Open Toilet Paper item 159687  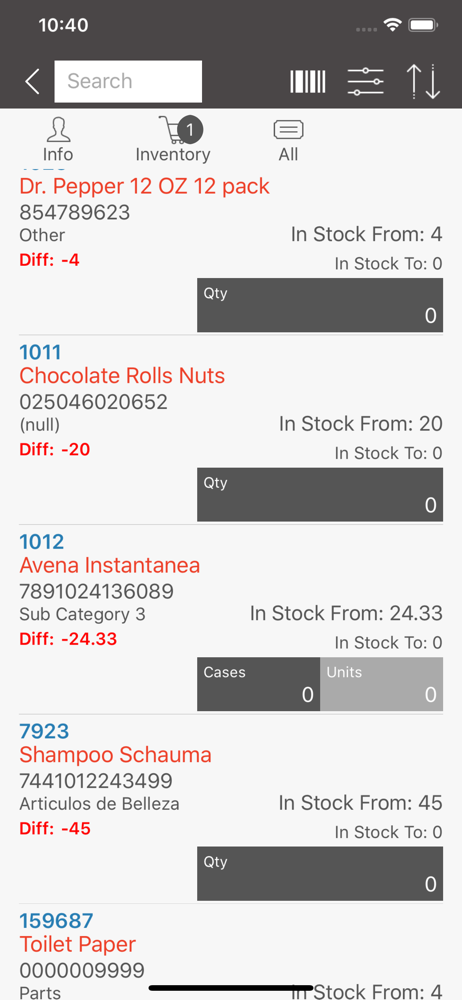[56, 921]
